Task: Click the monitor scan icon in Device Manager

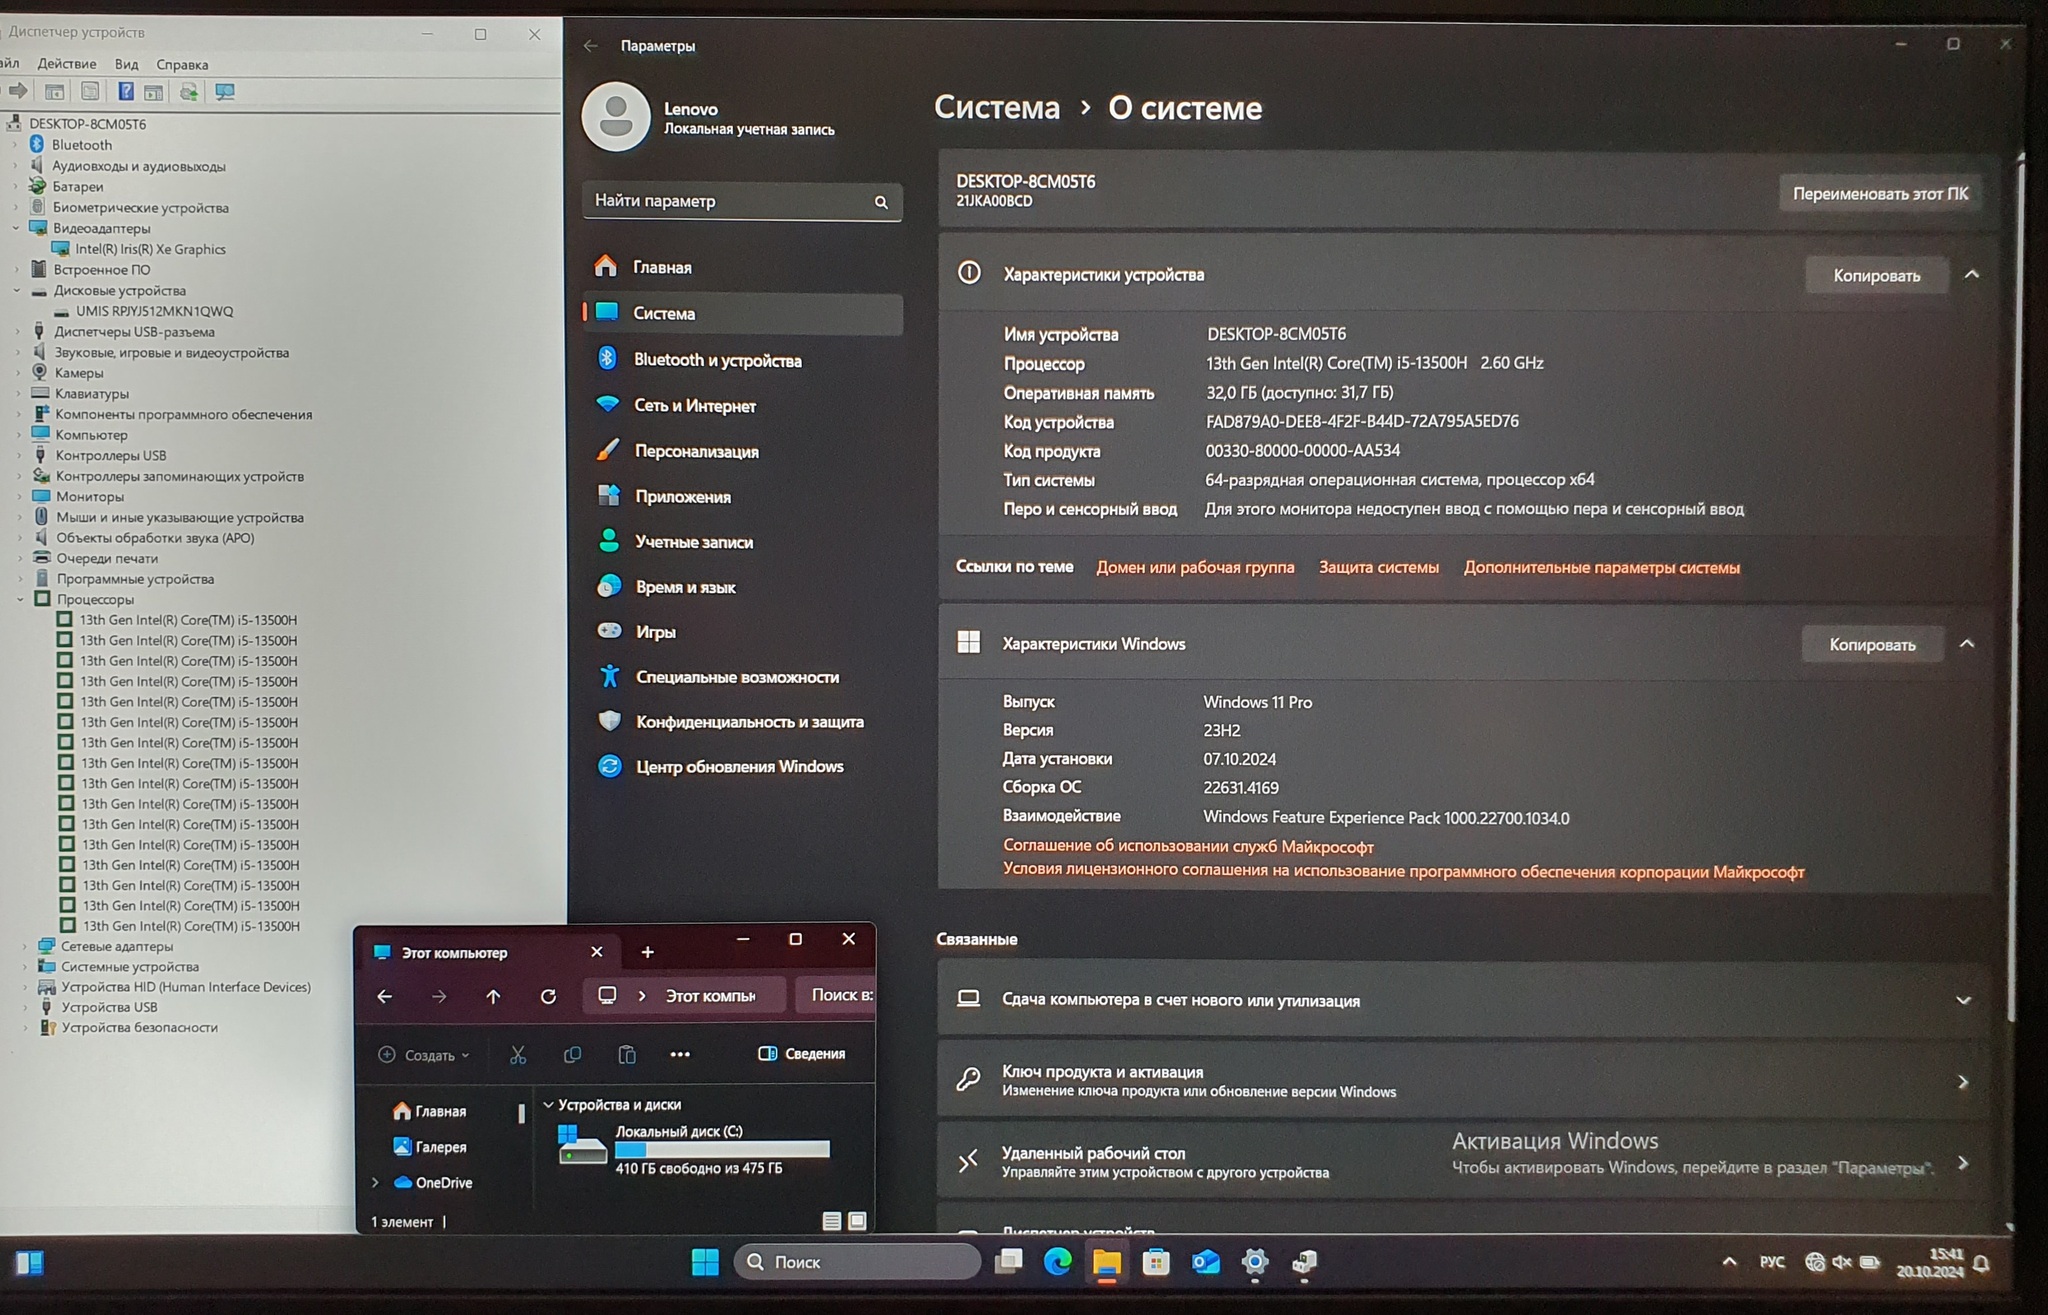Action: tap(225, 92)
